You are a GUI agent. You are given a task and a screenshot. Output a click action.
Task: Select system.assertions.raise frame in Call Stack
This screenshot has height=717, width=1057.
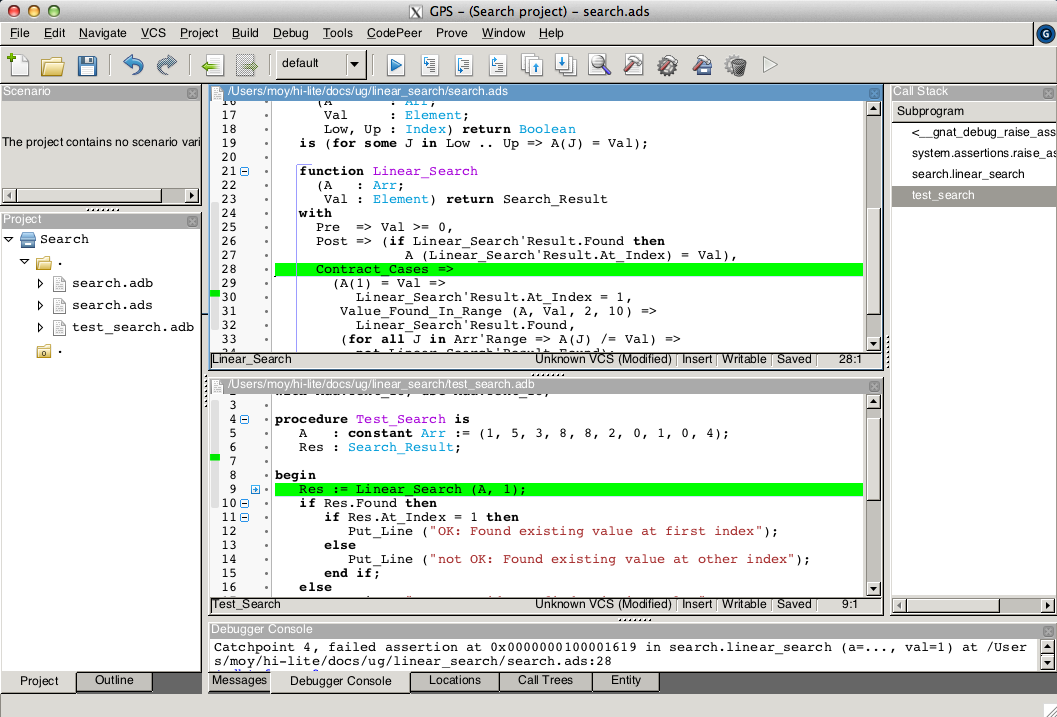973,154
